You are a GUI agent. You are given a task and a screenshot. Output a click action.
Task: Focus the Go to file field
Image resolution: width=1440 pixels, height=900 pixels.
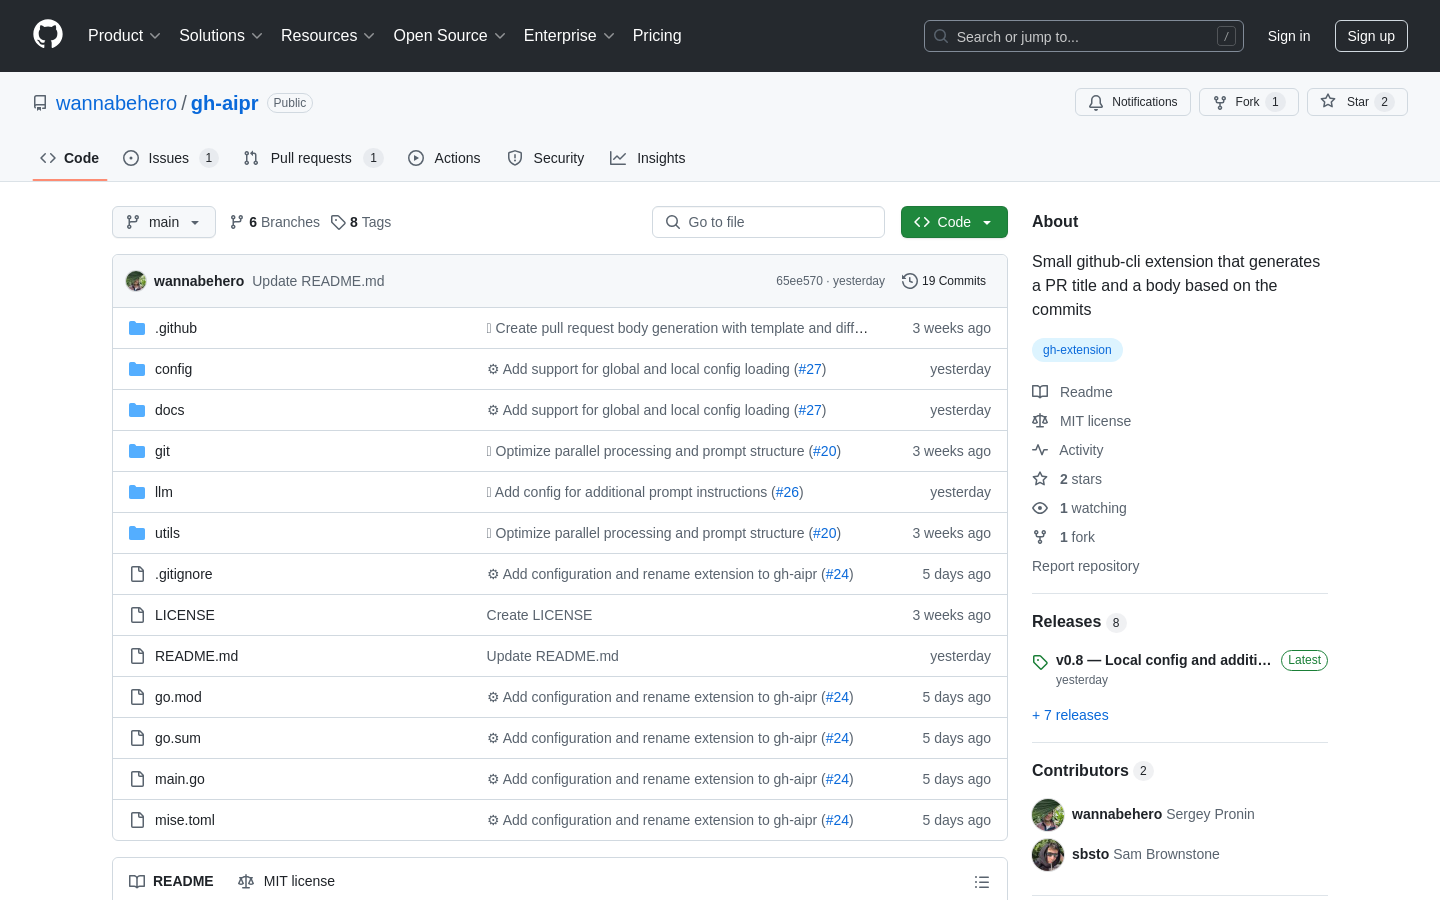pos(768,222)
